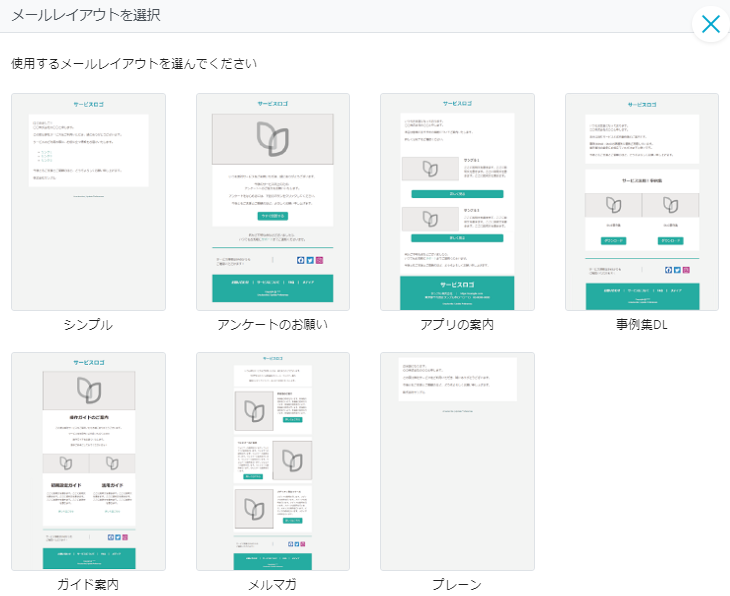
Task: Click the 使用するメールレイアウトを選んでください instruction text
Action: coord(134,63)
